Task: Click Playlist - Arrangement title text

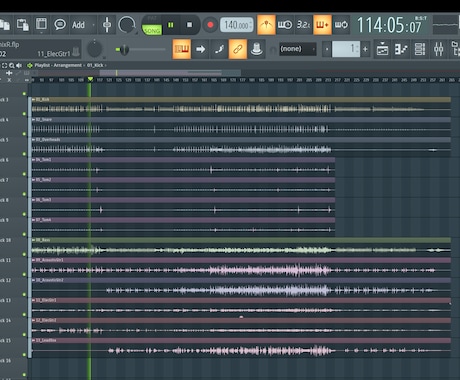Action: (58, 65)
